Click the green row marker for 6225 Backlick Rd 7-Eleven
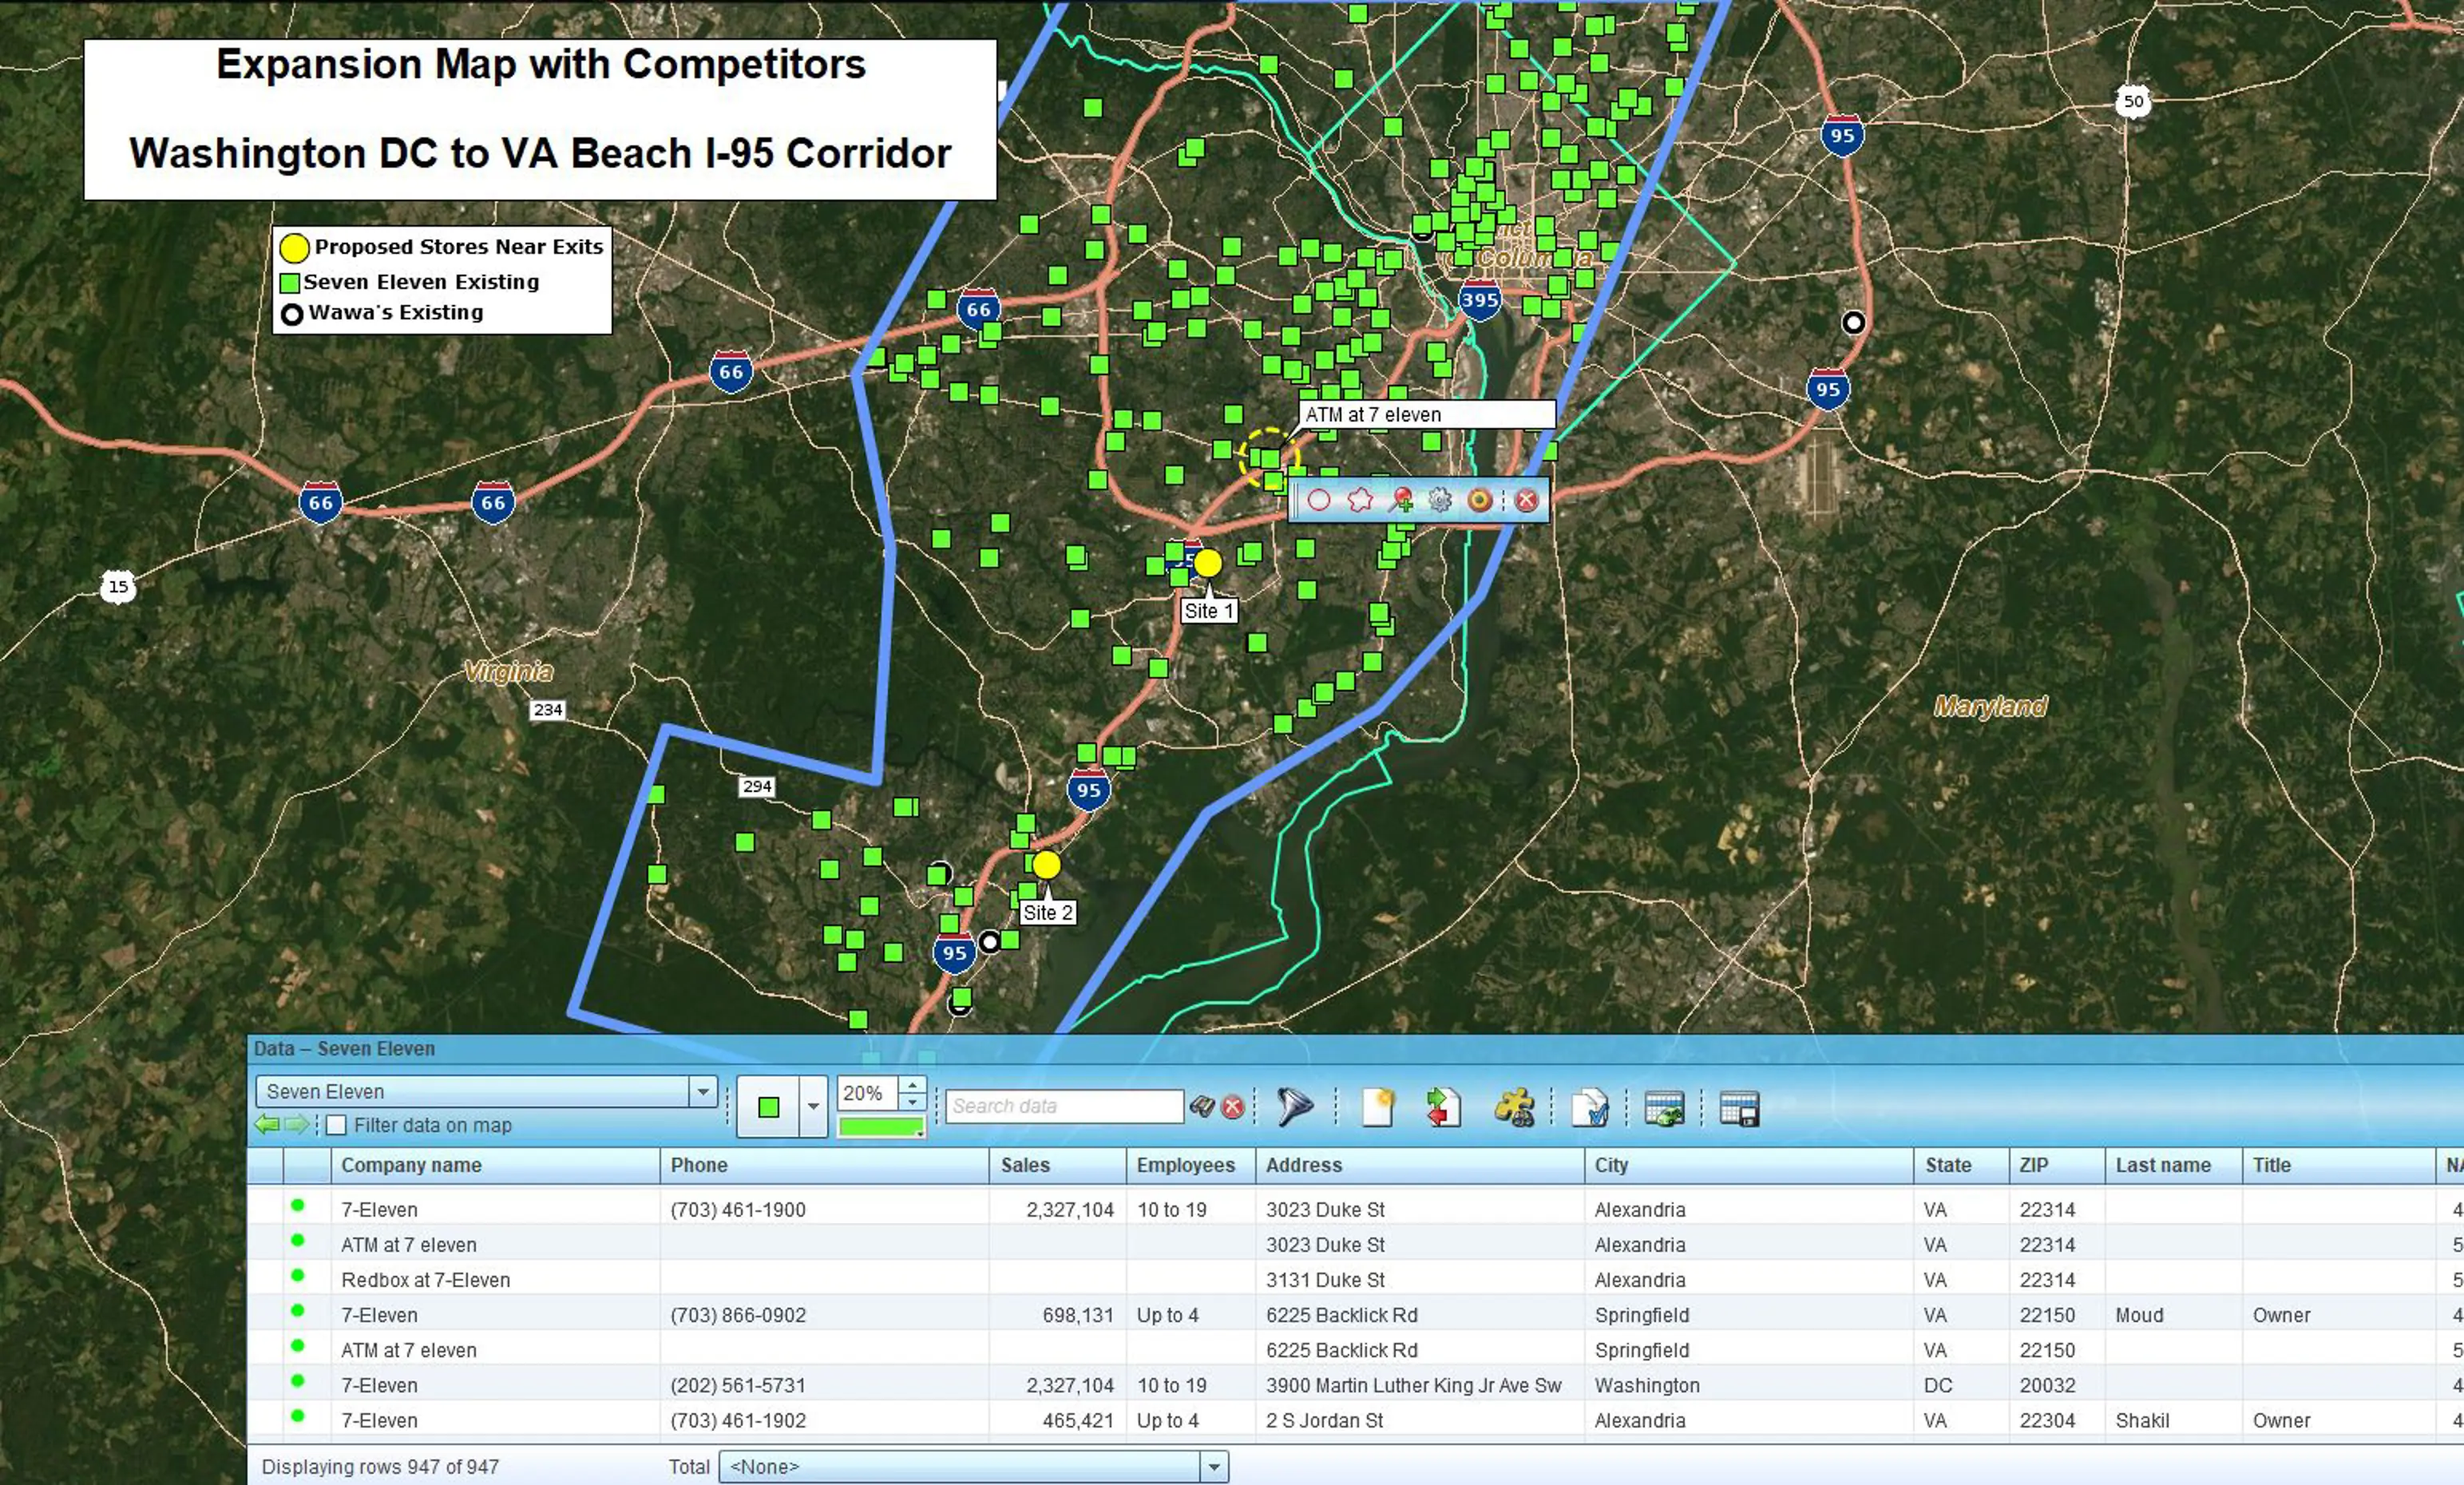2464x1485 pixels. 297,1311
